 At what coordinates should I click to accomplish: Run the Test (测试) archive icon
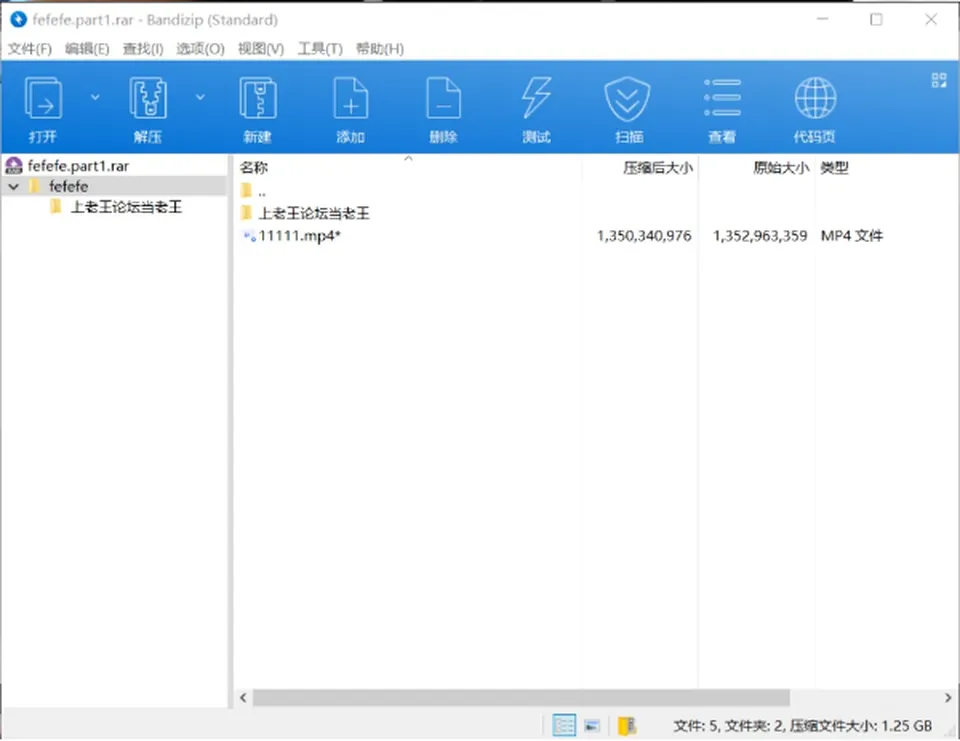pyautogui.click(x=536, y=99)
